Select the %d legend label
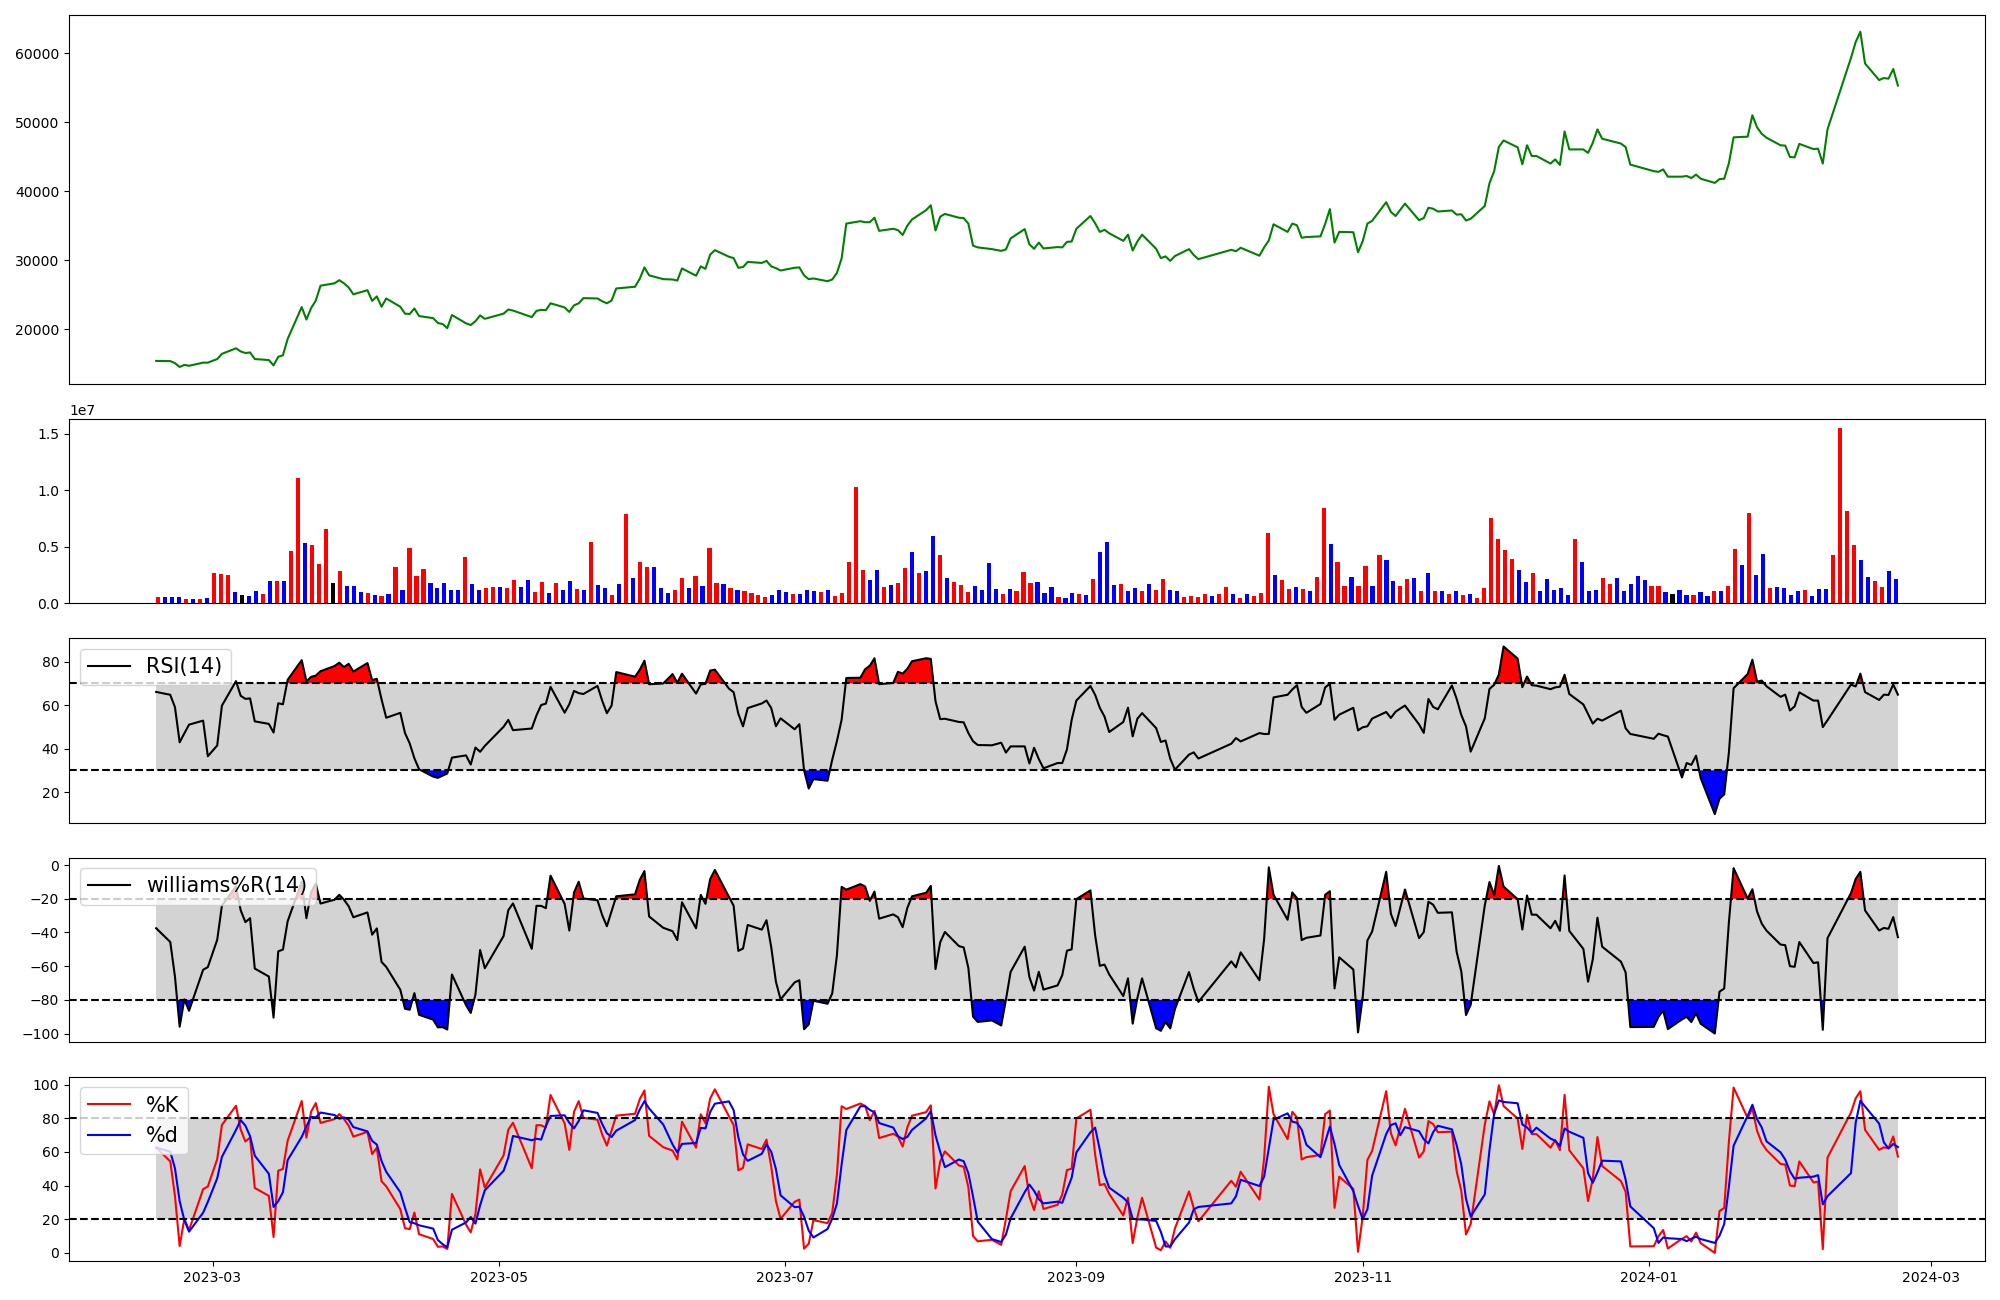 (x=162, y=1135)
